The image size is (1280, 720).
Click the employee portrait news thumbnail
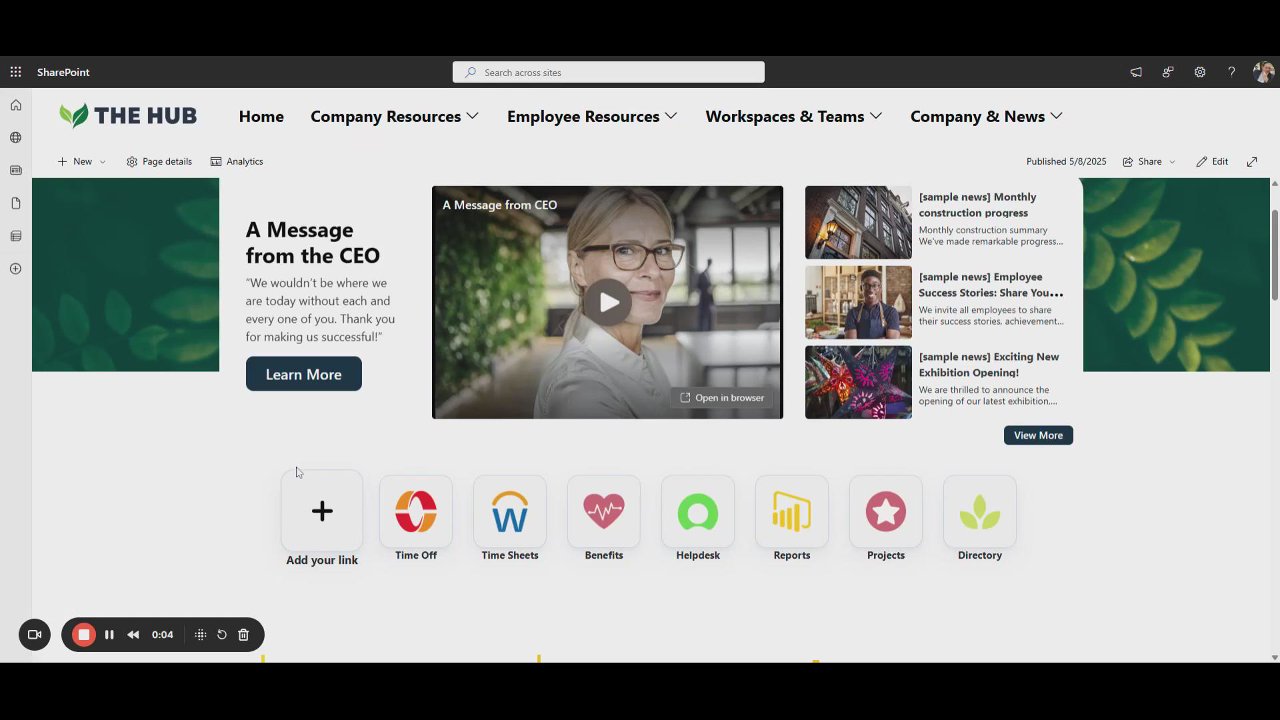(x=858, y=302)
